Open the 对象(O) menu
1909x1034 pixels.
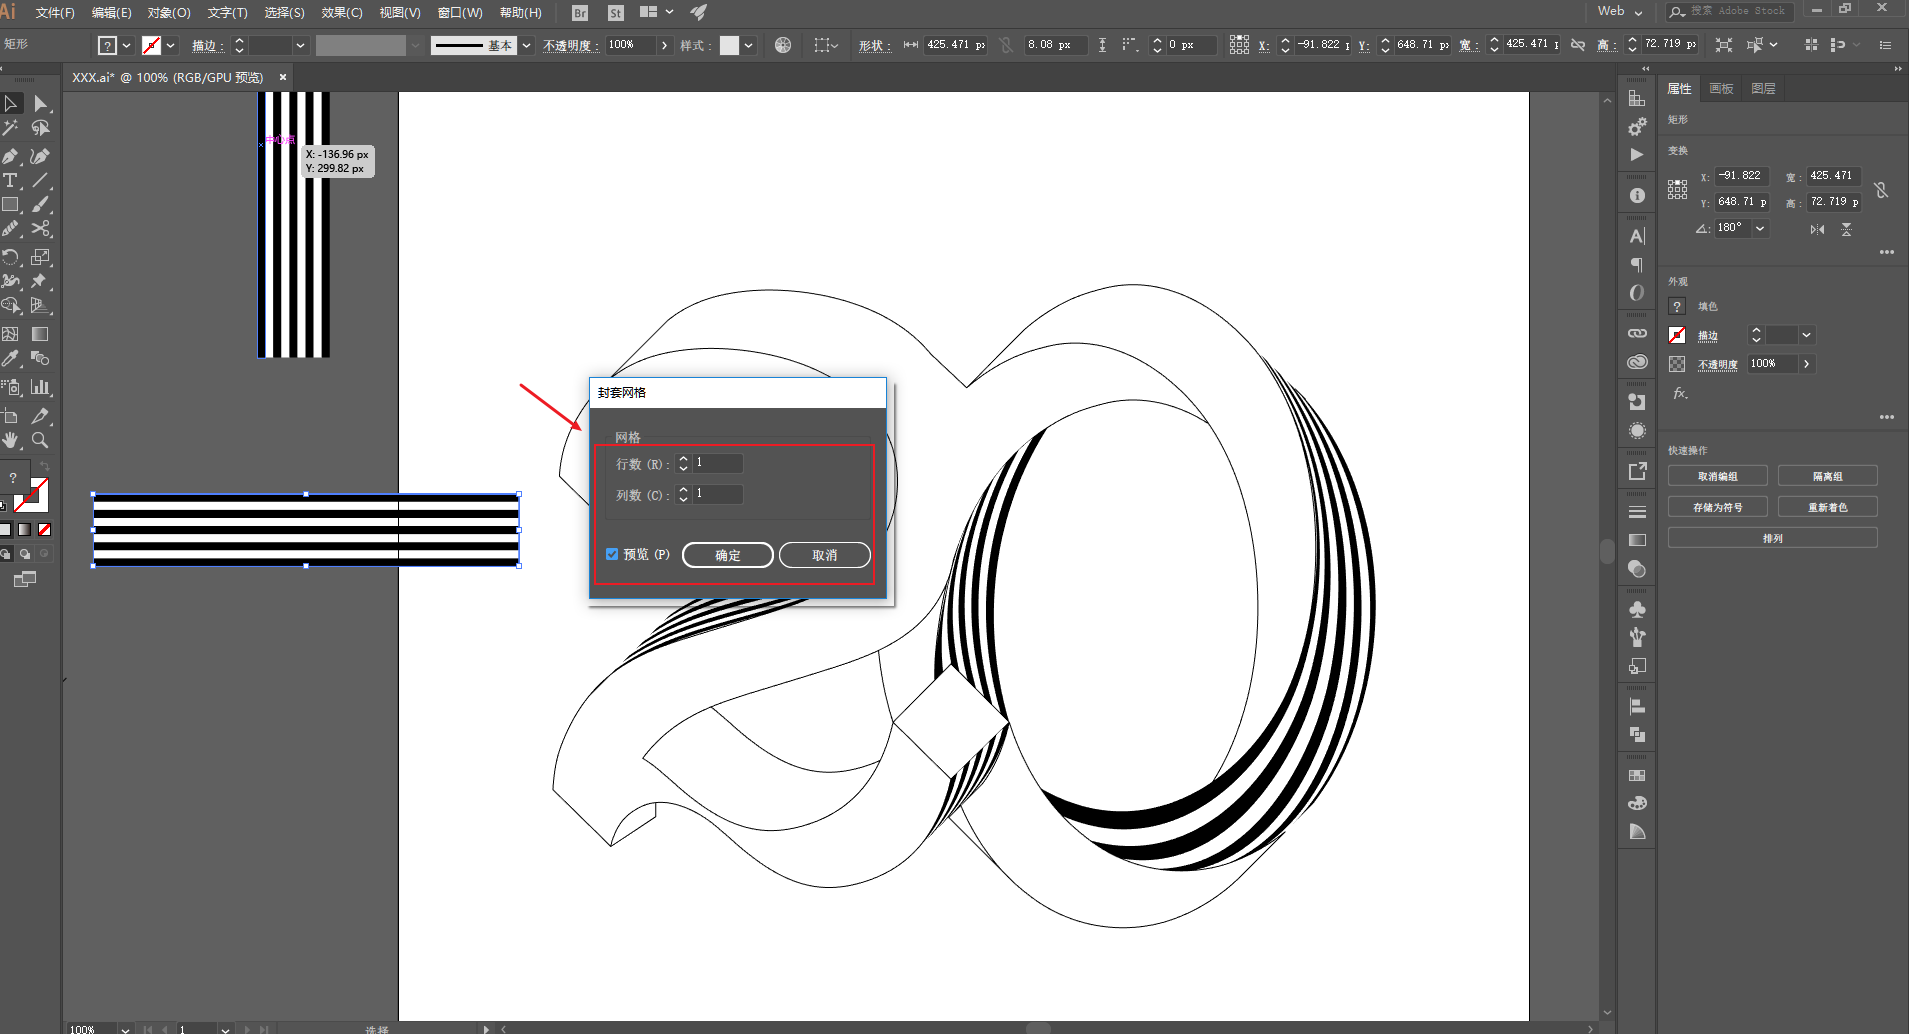point(169,13)
